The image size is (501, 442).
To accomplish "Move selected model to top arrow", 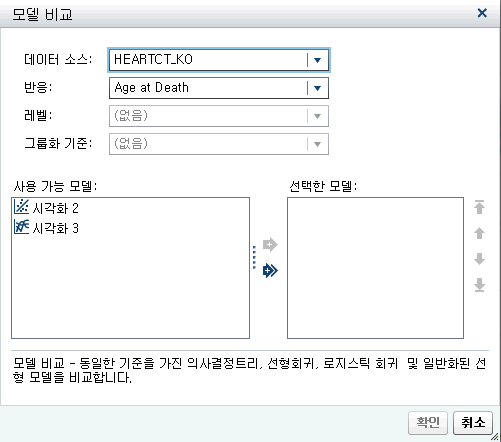I will click(x=479, y=207).
